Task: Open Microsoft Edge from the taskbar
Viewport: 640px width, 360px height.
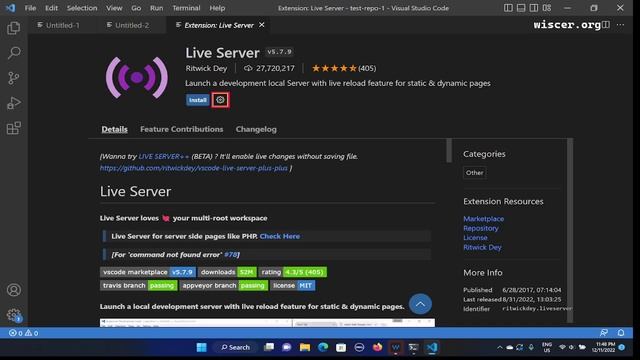Action: (323, 347)
